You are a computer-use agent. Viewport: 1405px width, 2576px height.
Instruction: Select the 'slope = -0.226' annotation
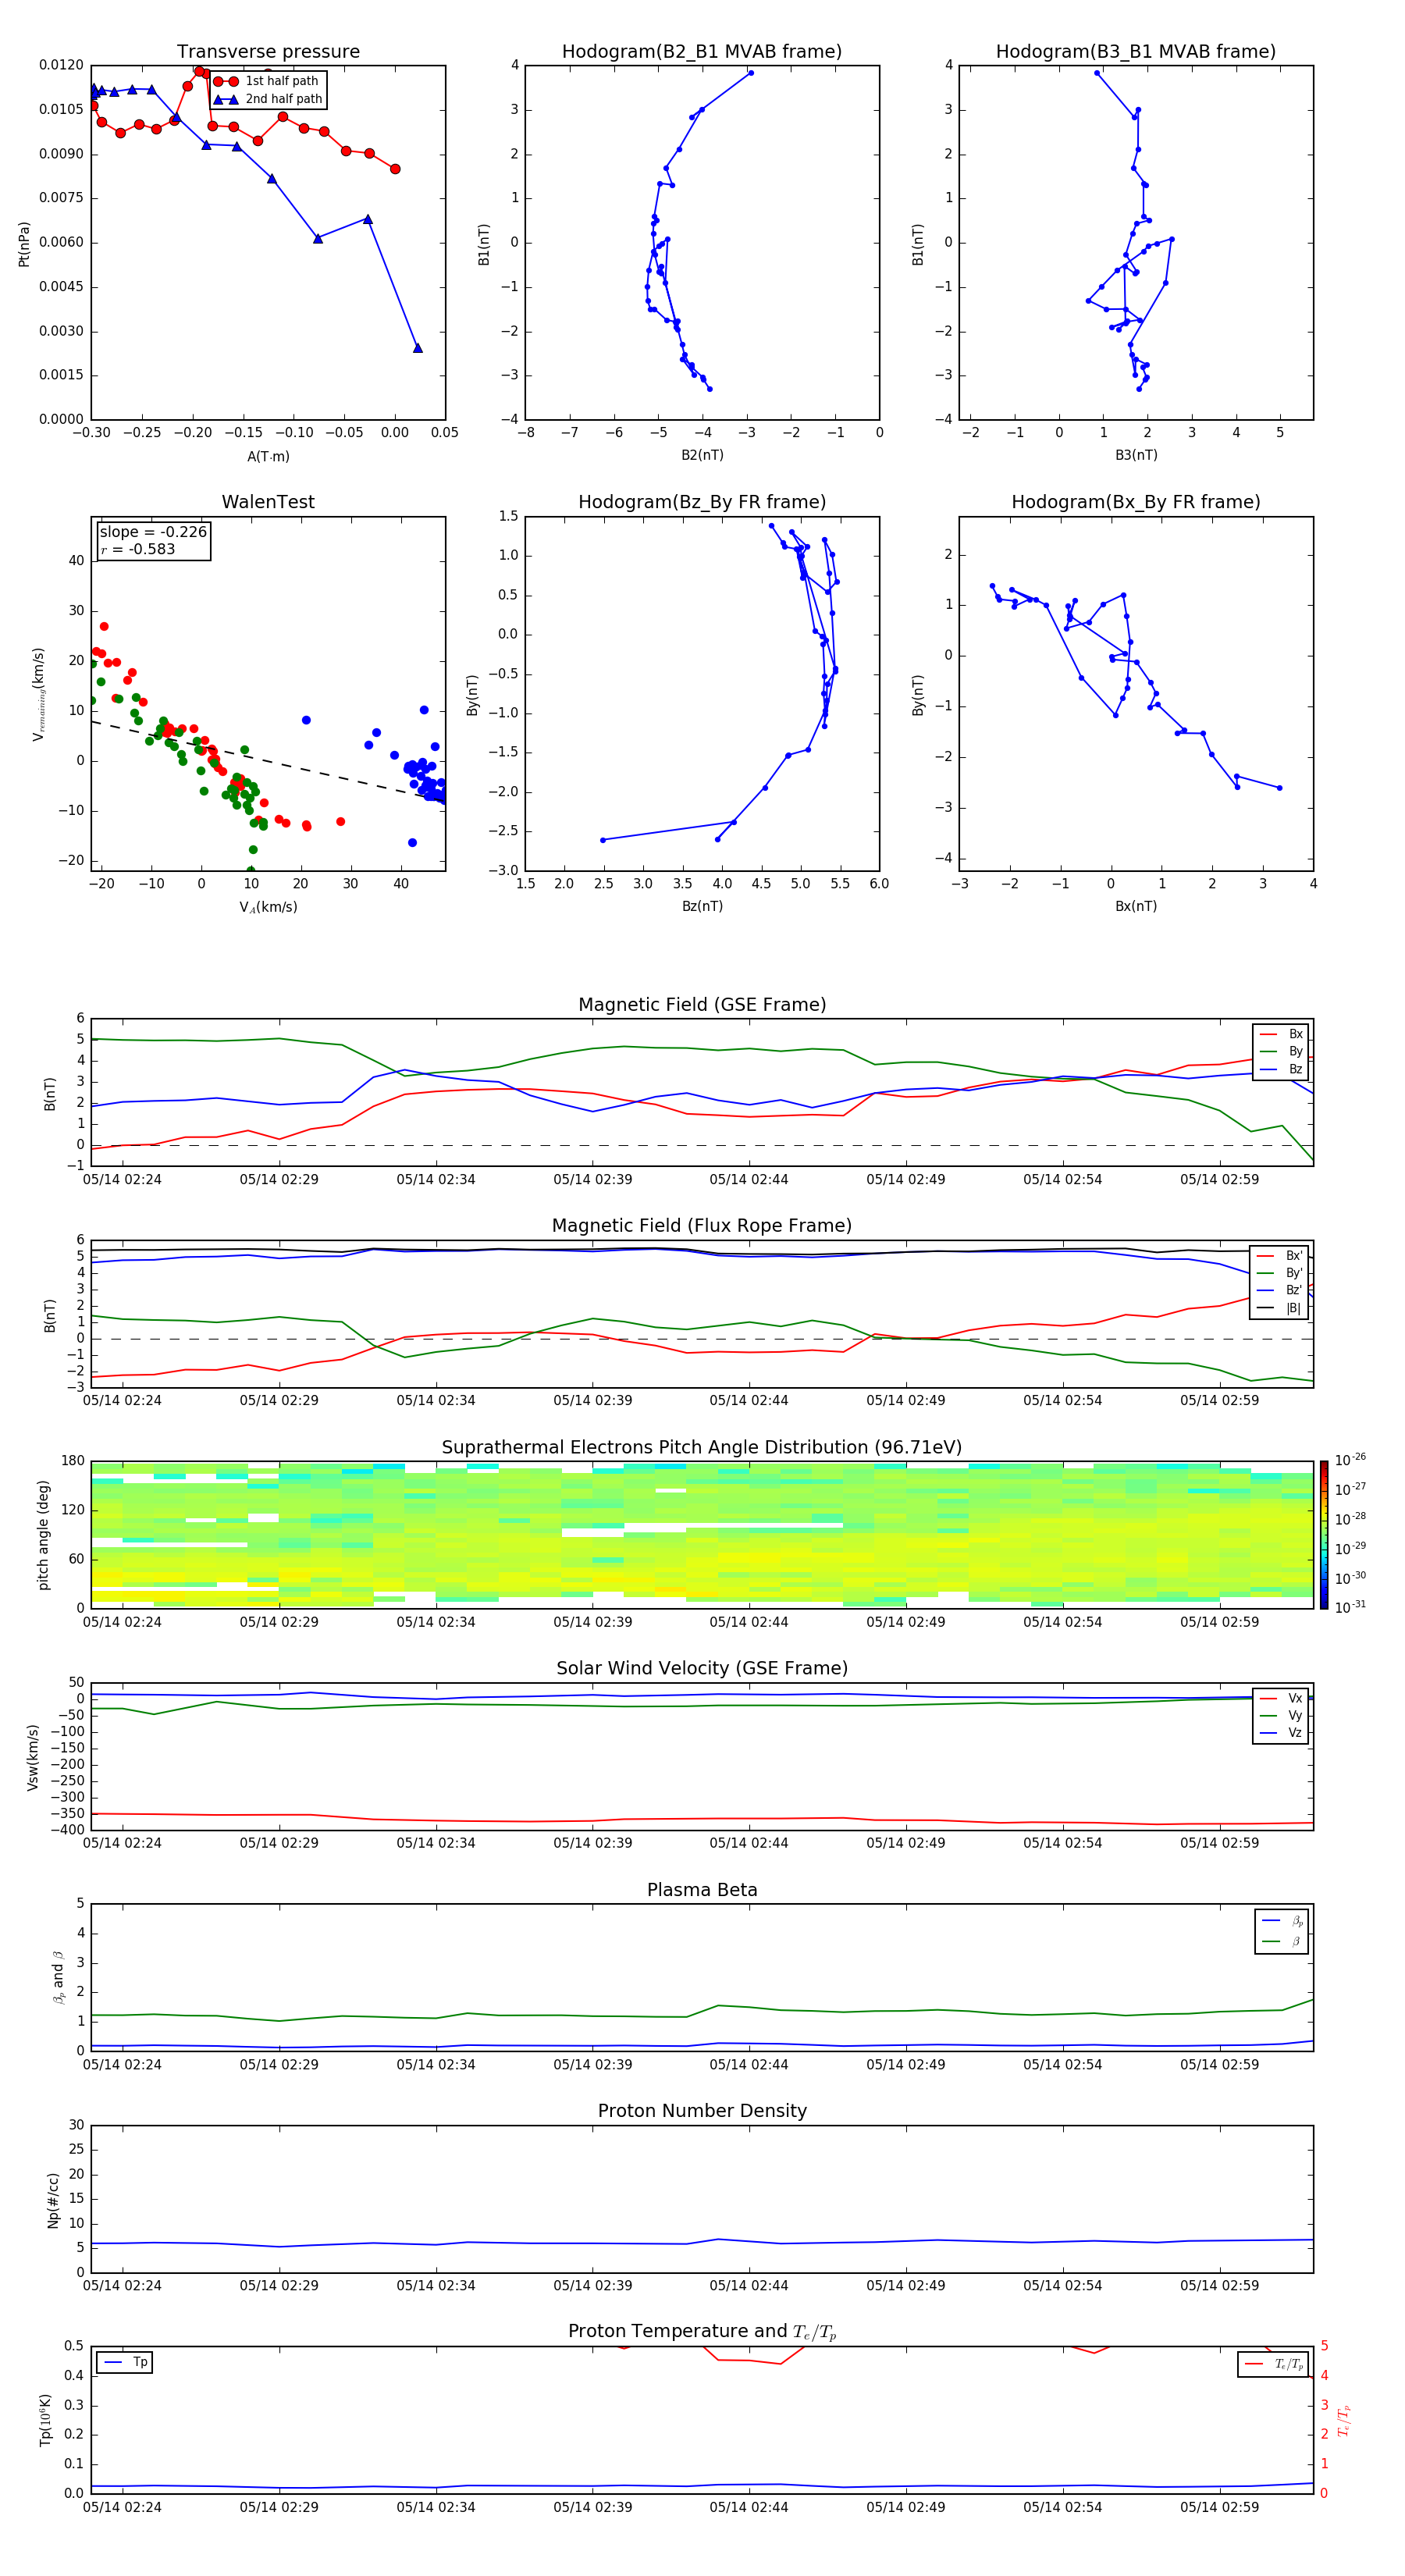pyautogui.click(x=153, y=532)
